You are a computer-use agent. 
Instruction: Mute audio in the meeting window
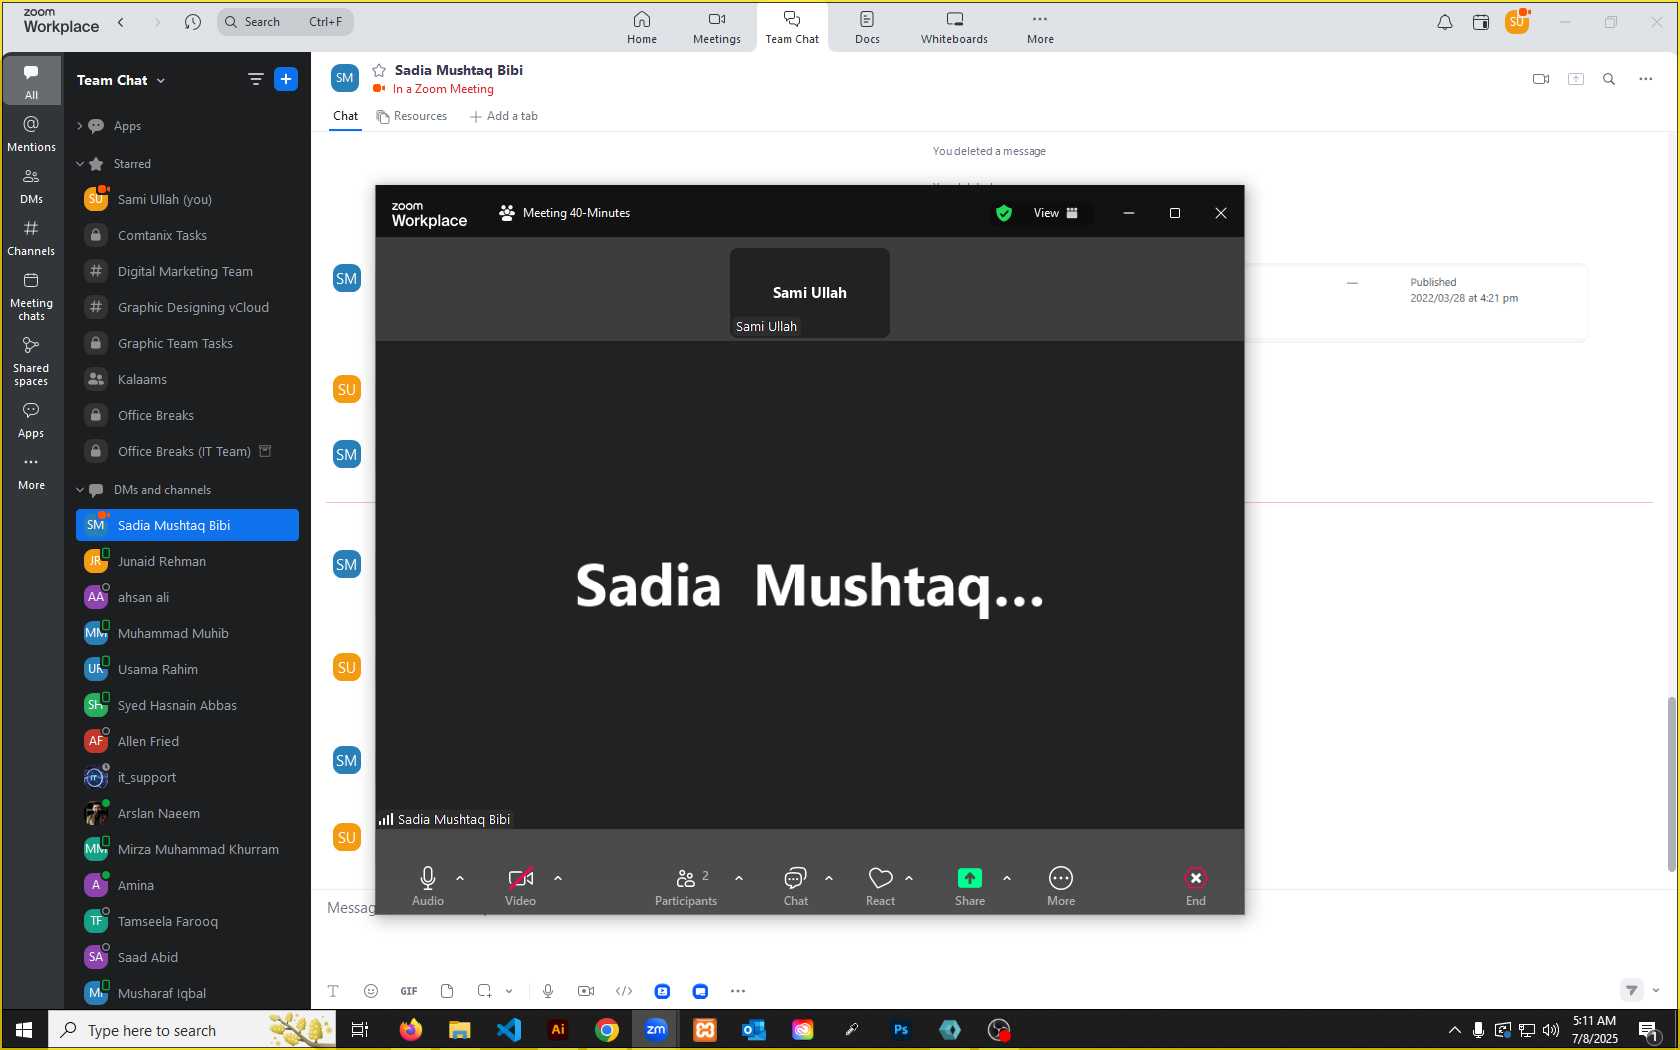(x=428, y=885)
